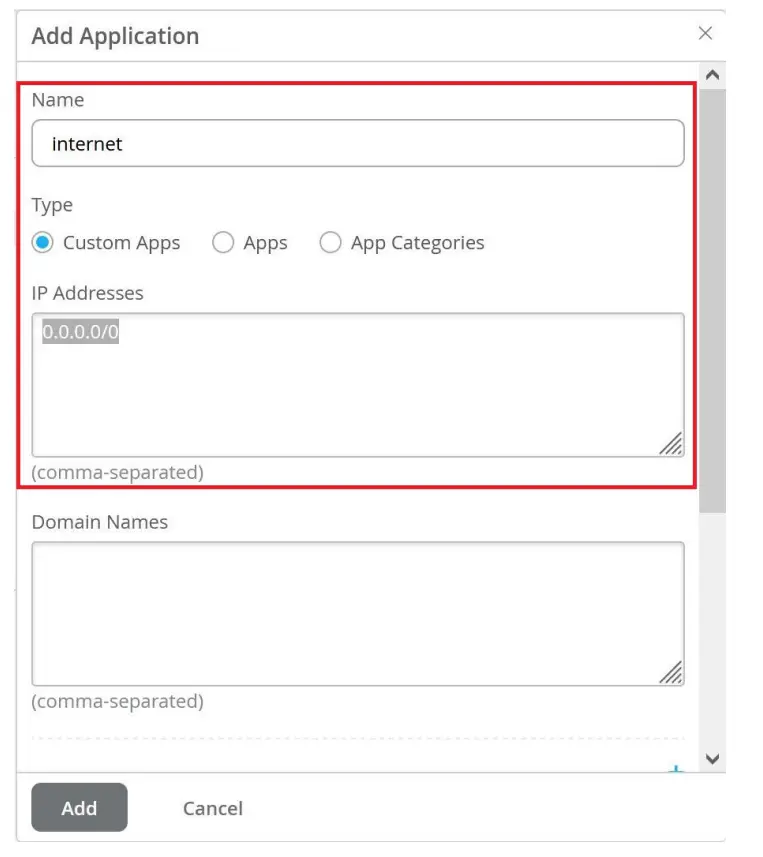Select the Apps radio button
Viewport: 763px width, 857px height.
tap(223, 243)
